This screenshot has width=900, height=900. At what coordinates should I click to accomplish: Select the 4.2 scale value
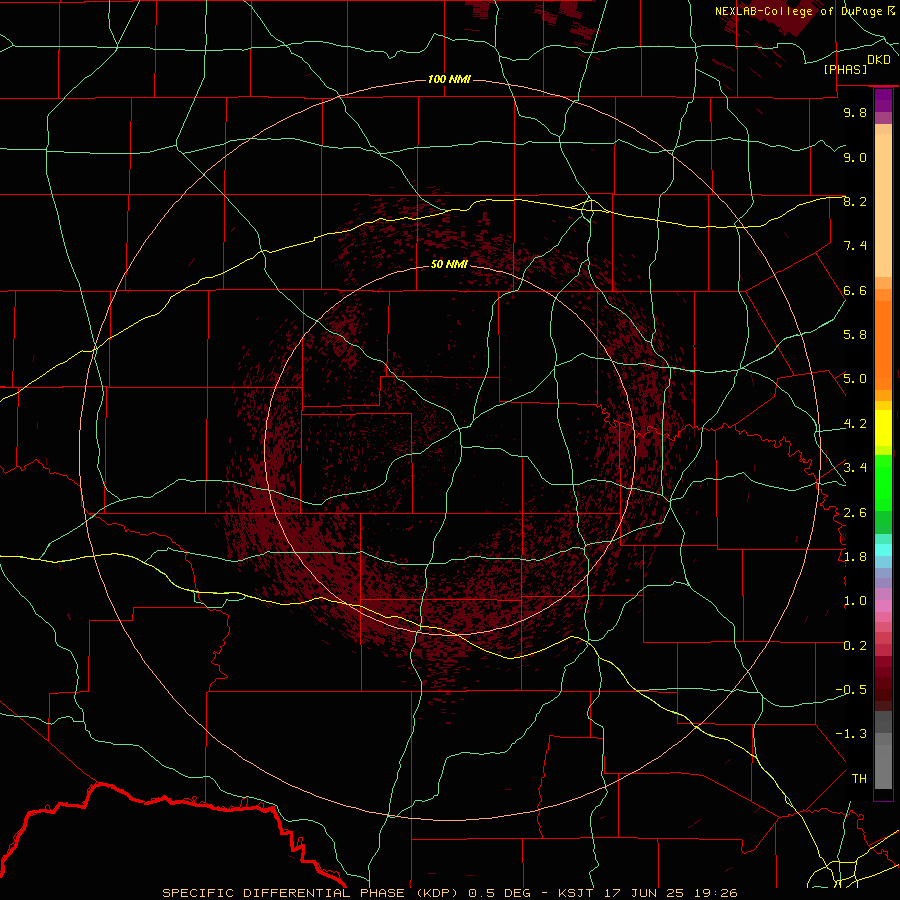[855, 424]
